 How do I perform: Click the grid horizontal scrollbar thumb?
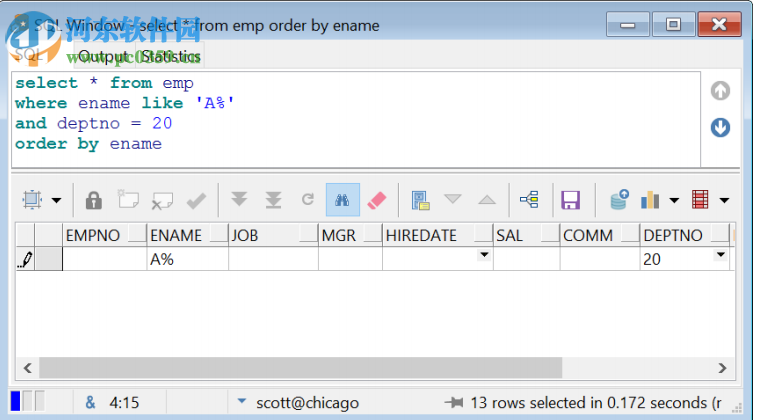click(x=301, y=368)
